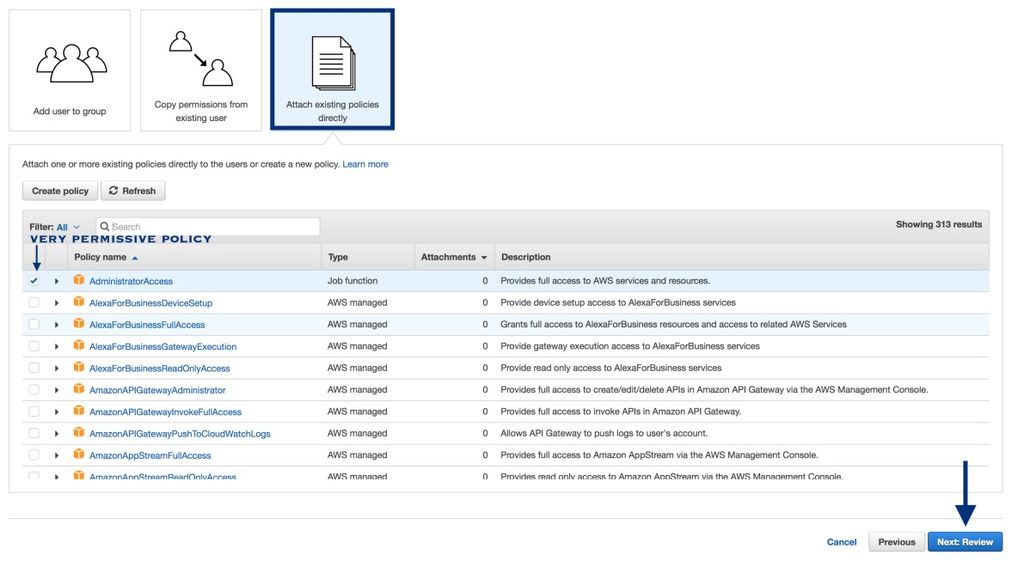Expand the AdministratorAccess policy row
The image size is (1024, 567).
click(x=57, y=281)
